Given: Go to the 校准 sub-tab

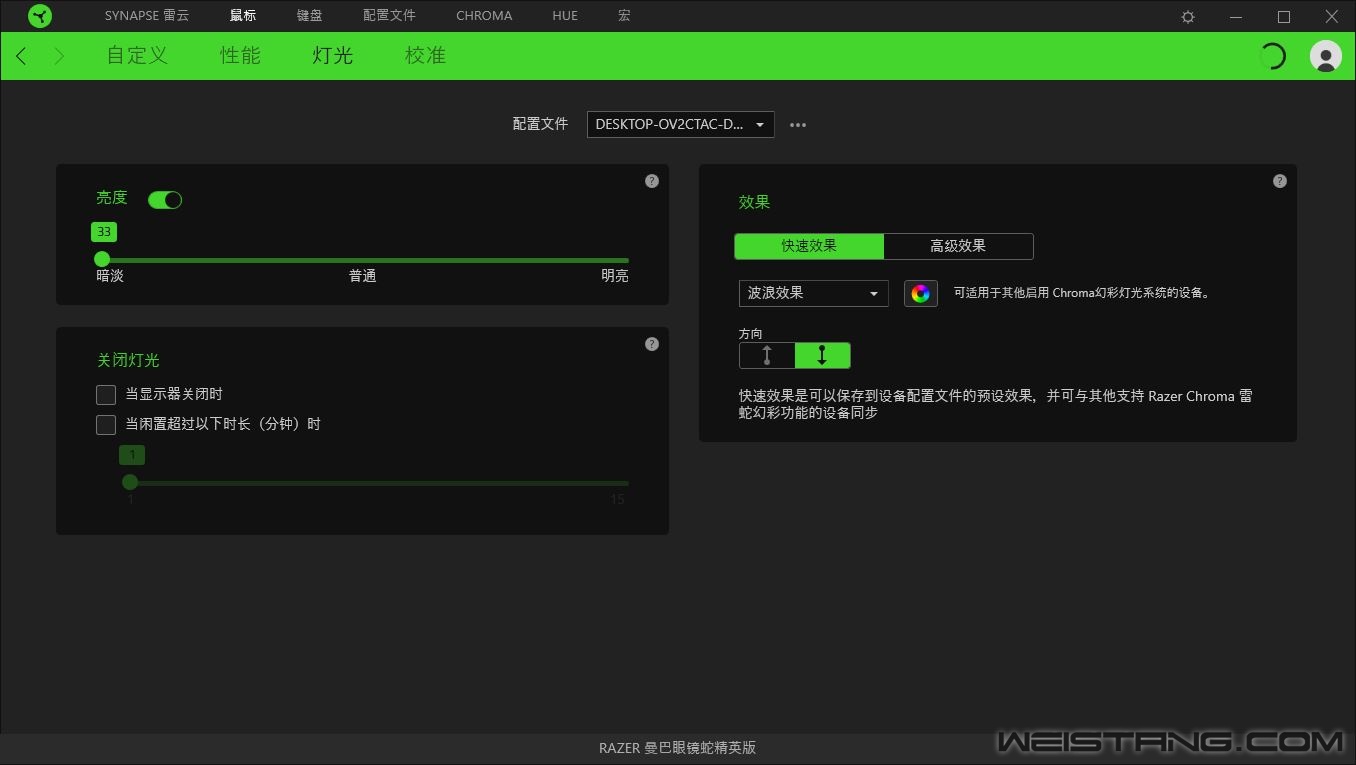Looking at the screenshot, I should [x=425, y=56].
